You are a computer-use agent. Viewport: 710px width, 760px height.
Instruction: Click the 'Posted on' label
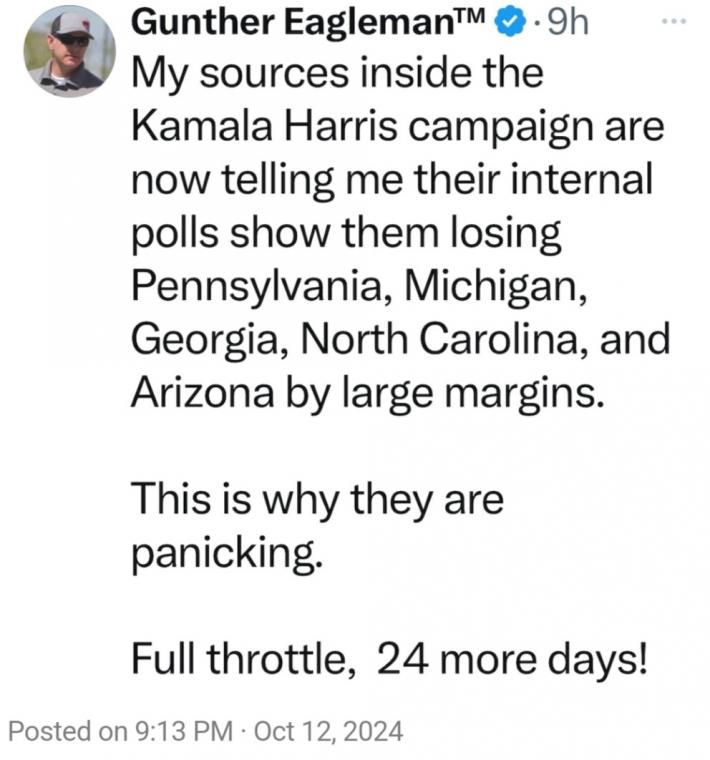click(68, 732)
